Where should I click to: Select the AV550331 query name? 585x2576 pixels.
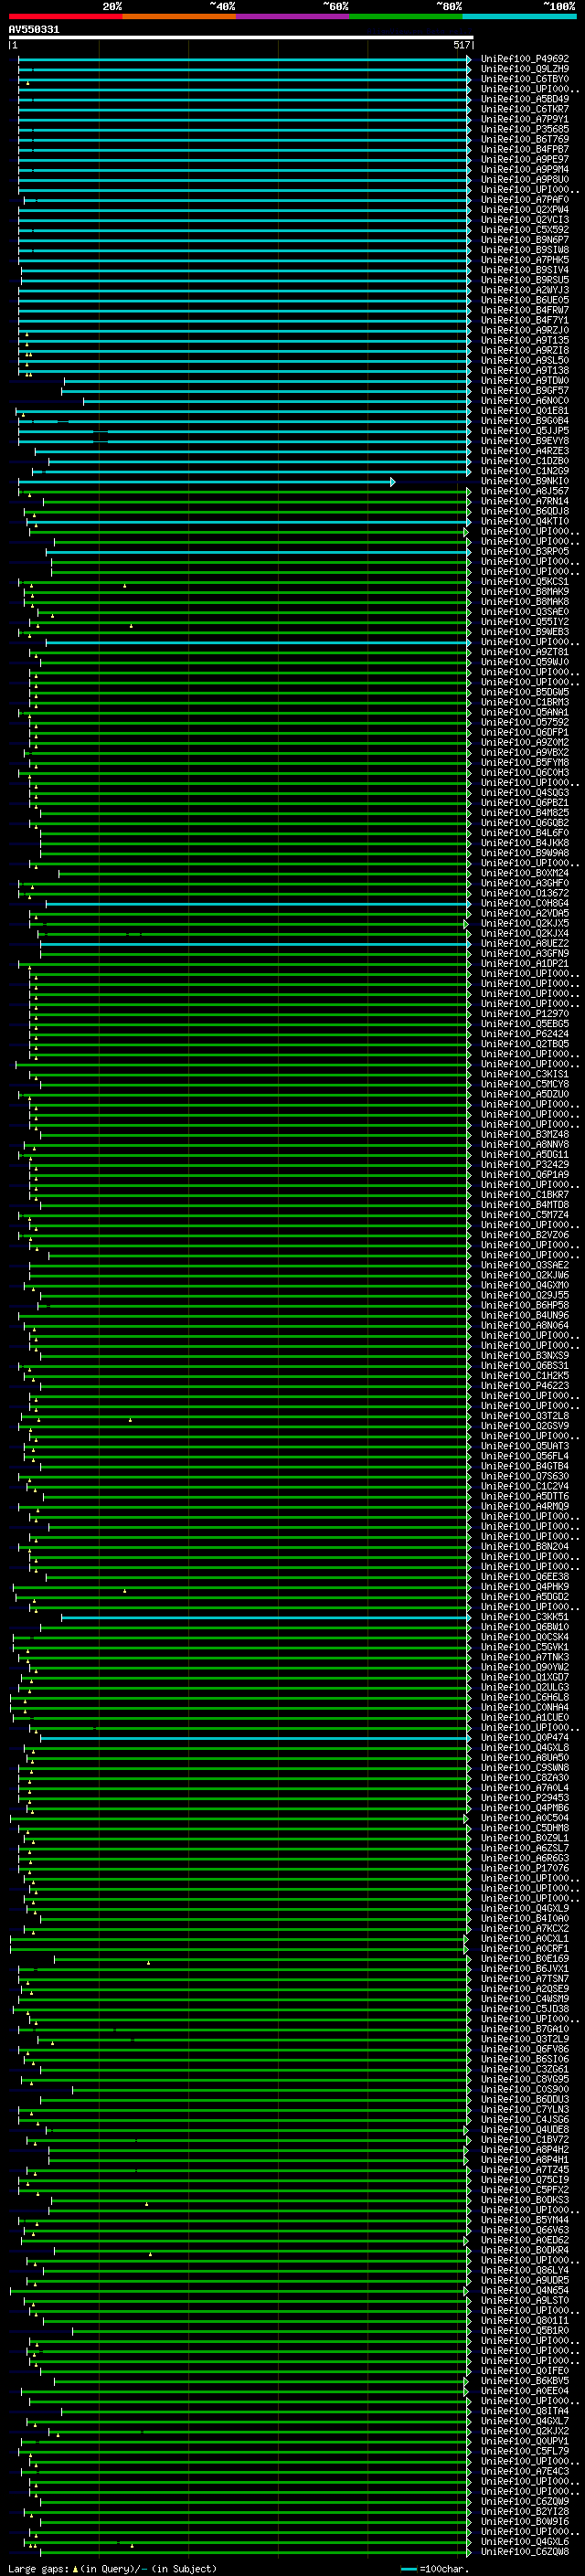pos(34,30)
